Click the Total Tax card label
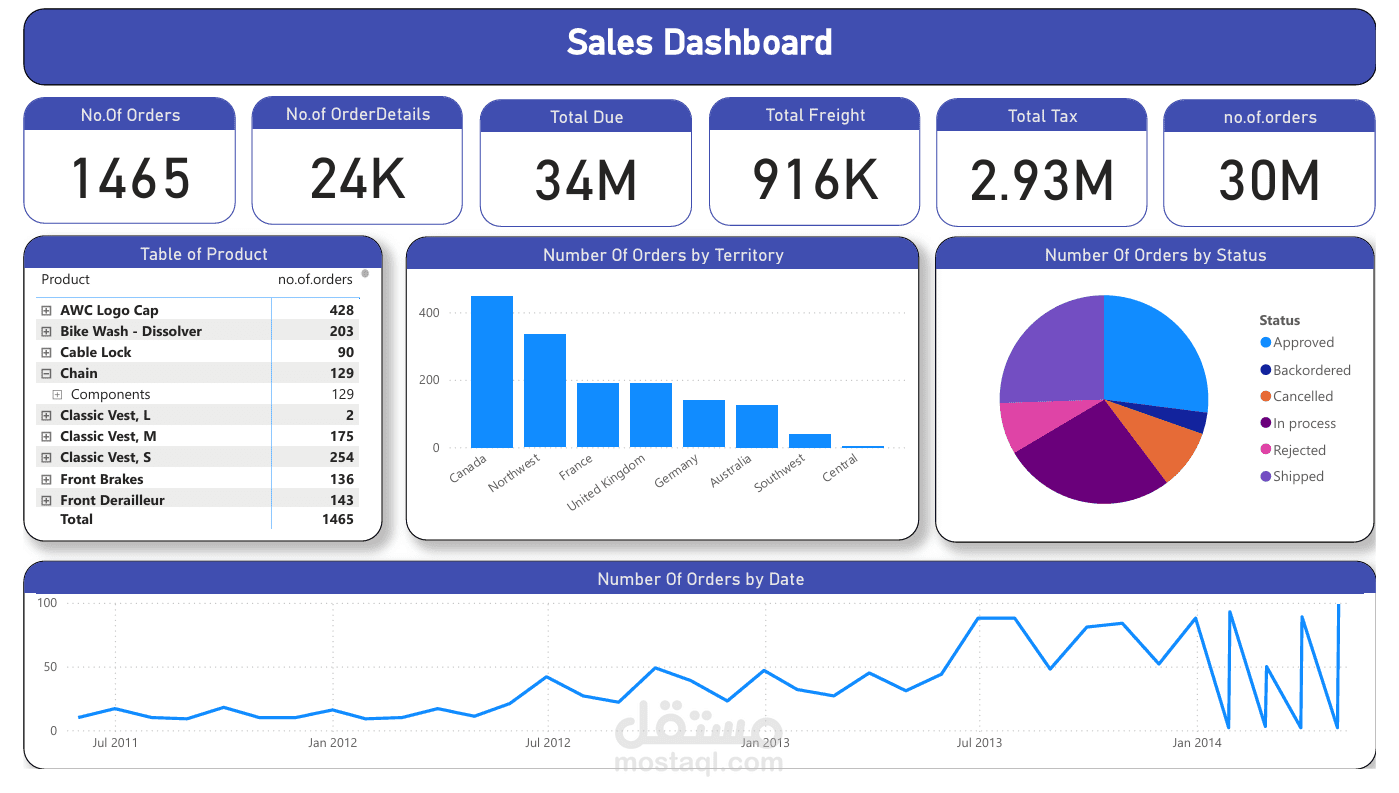The height and width of the screenshot is (793, 1399). (x=1042, y=116)
